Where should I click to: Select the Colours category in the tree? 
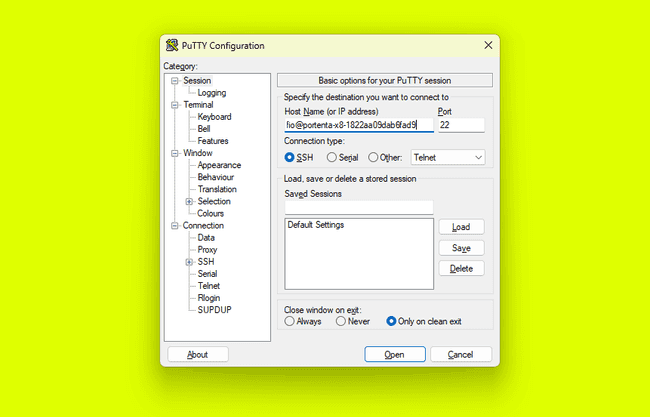[x=210, y=213]
